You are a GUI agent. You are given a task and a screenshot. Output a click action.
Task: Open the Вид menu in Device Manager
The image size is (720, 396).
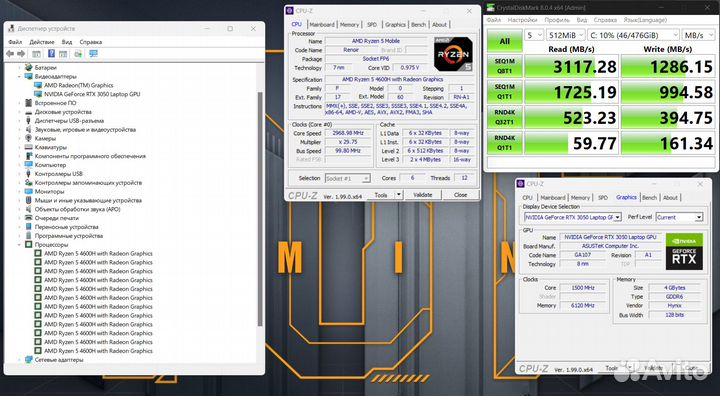67,42
